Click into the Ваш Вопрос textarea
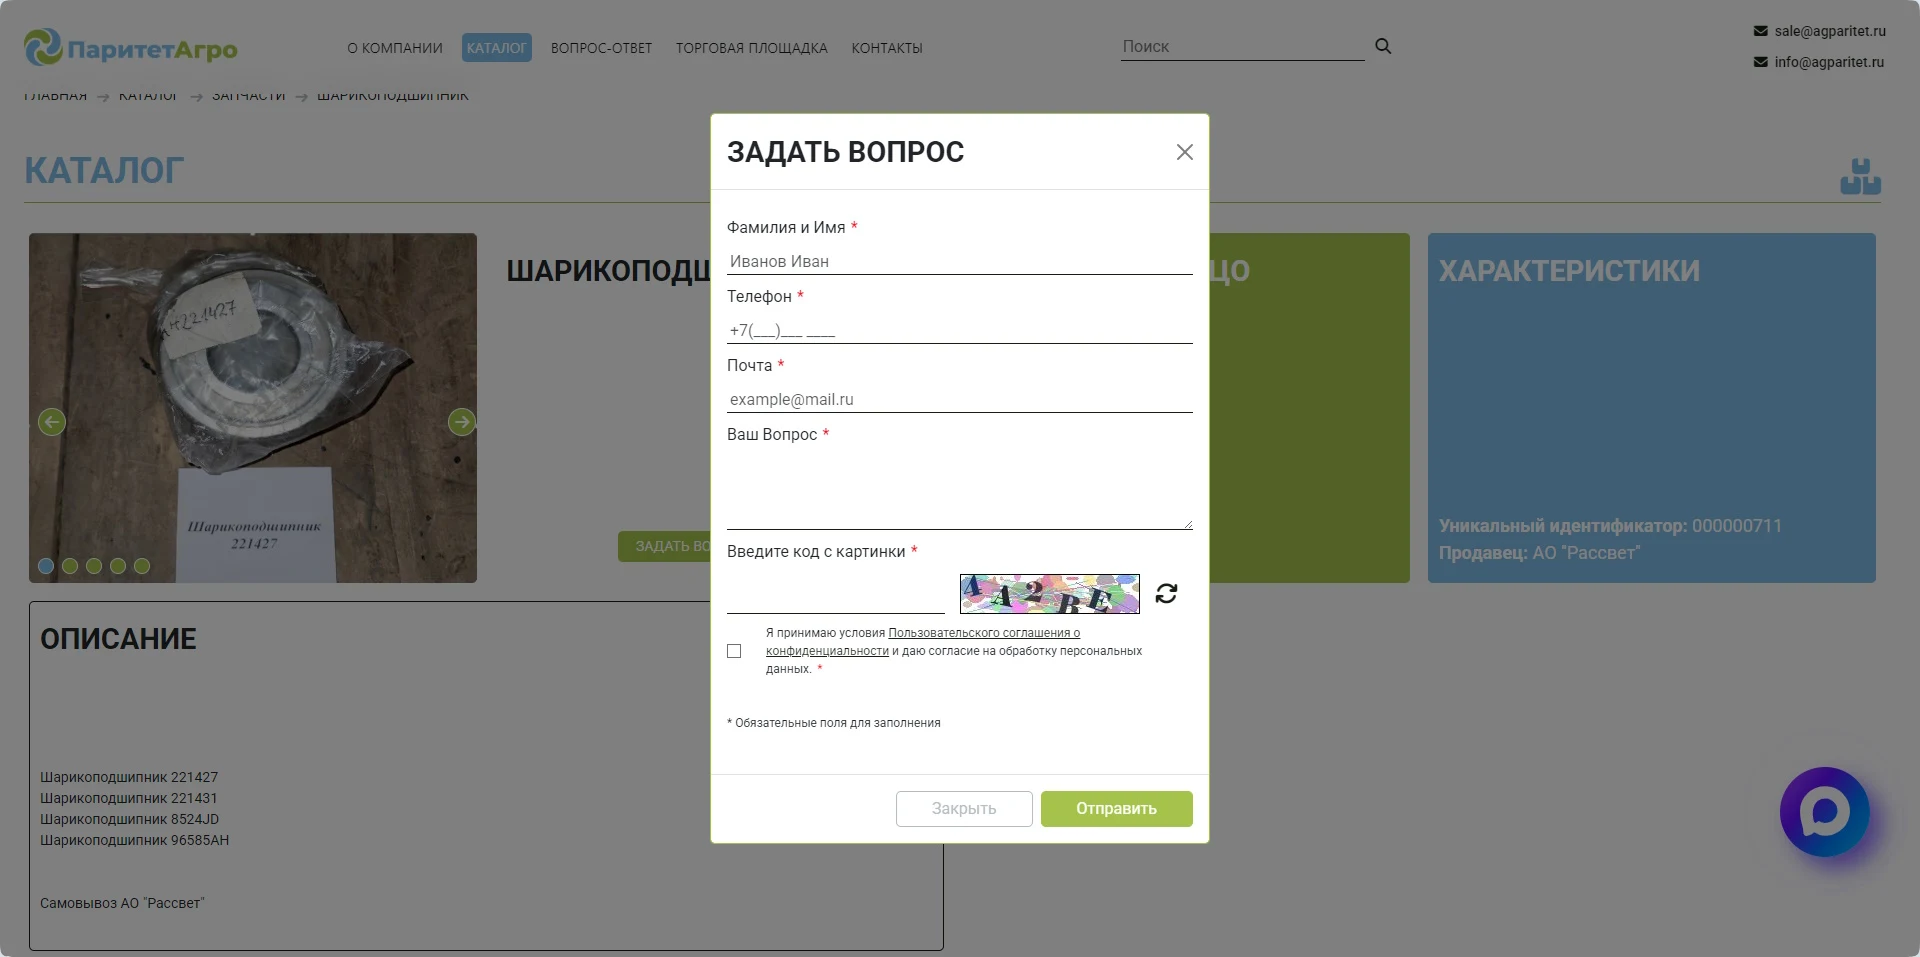Viewport: 1920px width, 957px height. click(960, 490)
